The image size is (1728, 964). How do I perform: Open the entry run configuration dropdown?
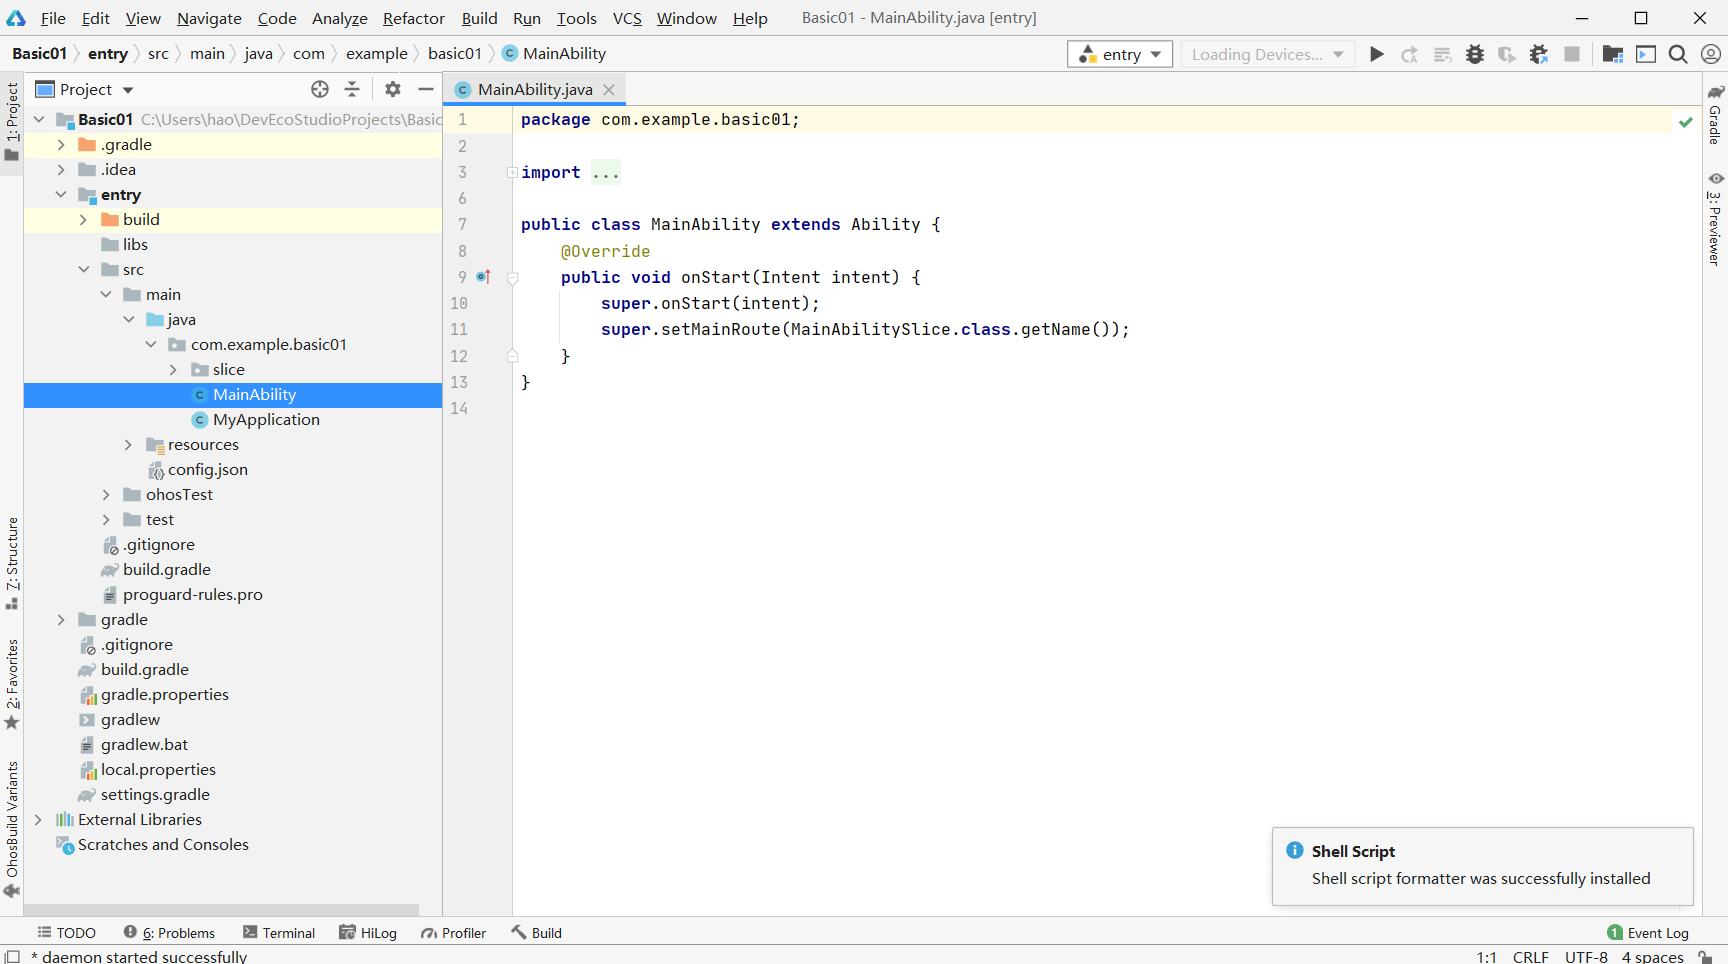pyautogui.click(x=1119, y=54)
